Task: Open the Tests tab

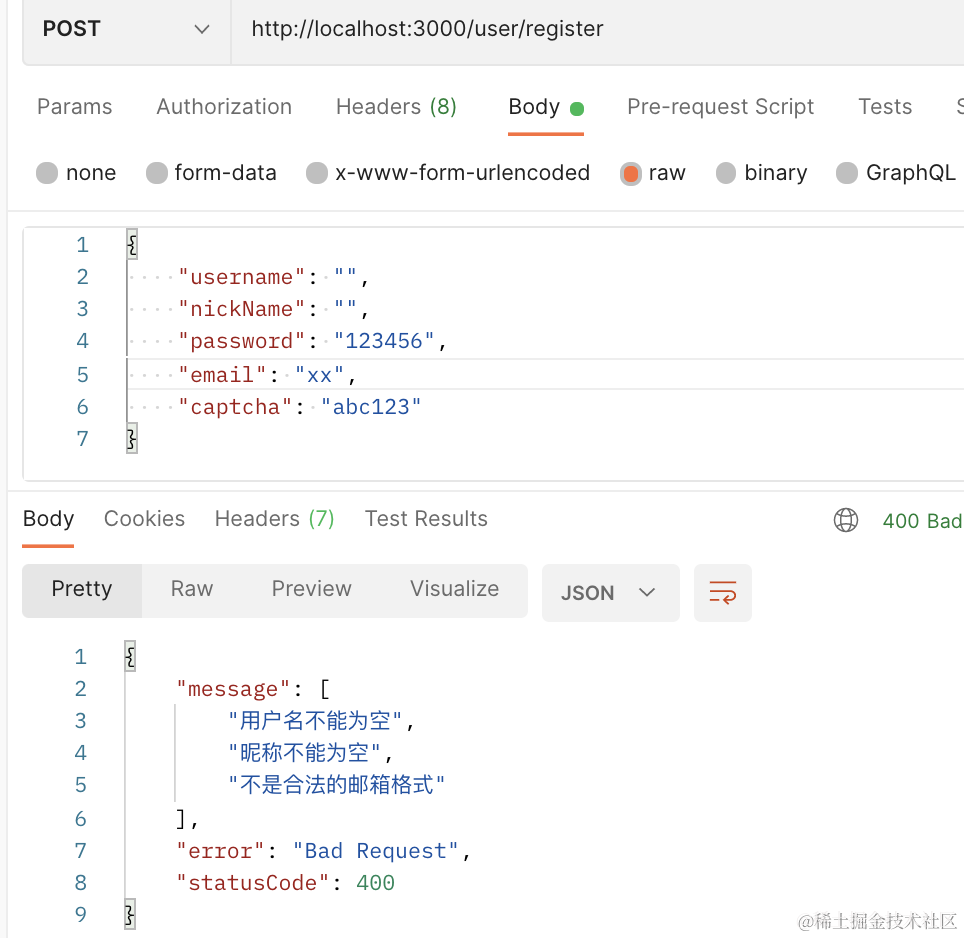Action: click(x=885, y=107)
